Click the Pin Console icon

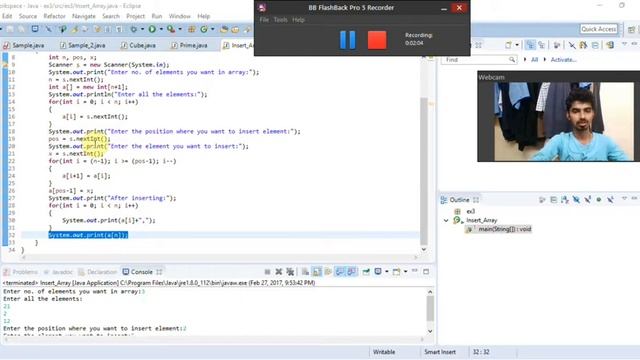coord(366,272)
